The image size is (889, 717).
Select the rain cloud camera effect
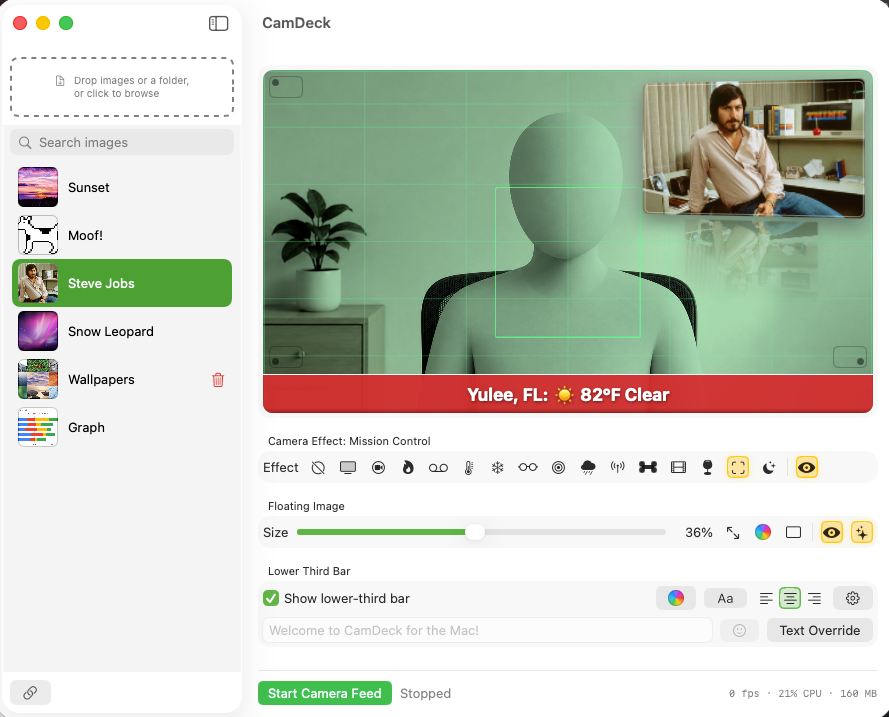(588, 468)
